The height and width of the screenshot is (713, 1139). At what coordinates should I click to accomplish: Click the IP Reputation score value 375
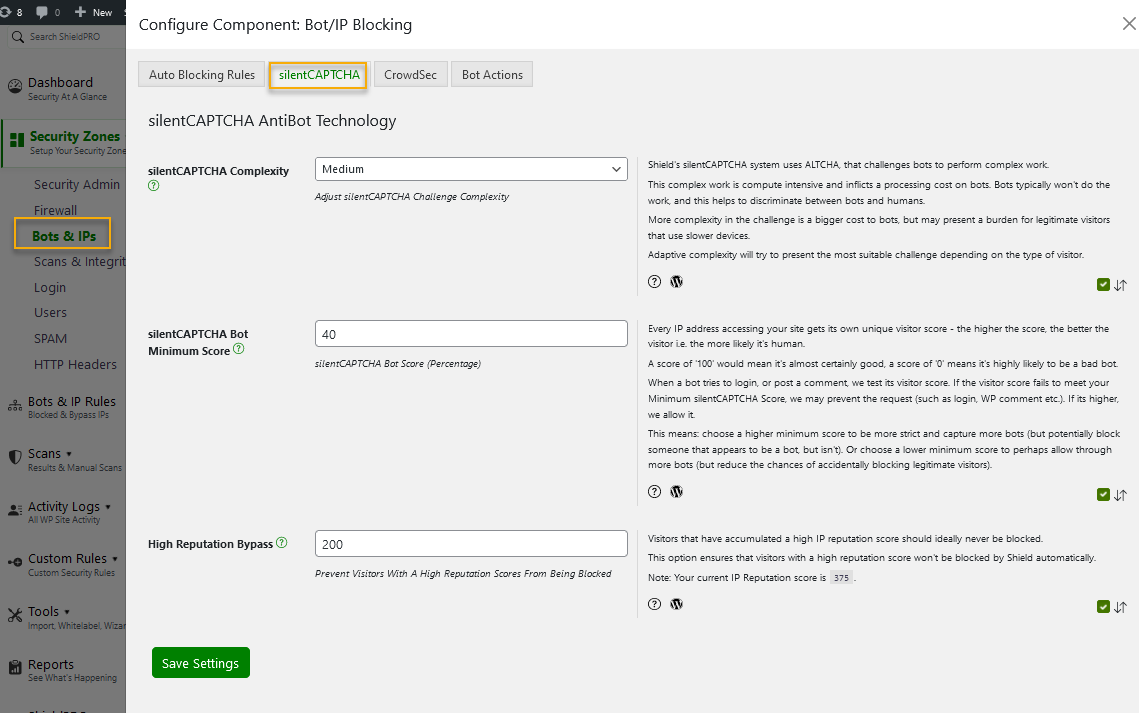[841, 578]
